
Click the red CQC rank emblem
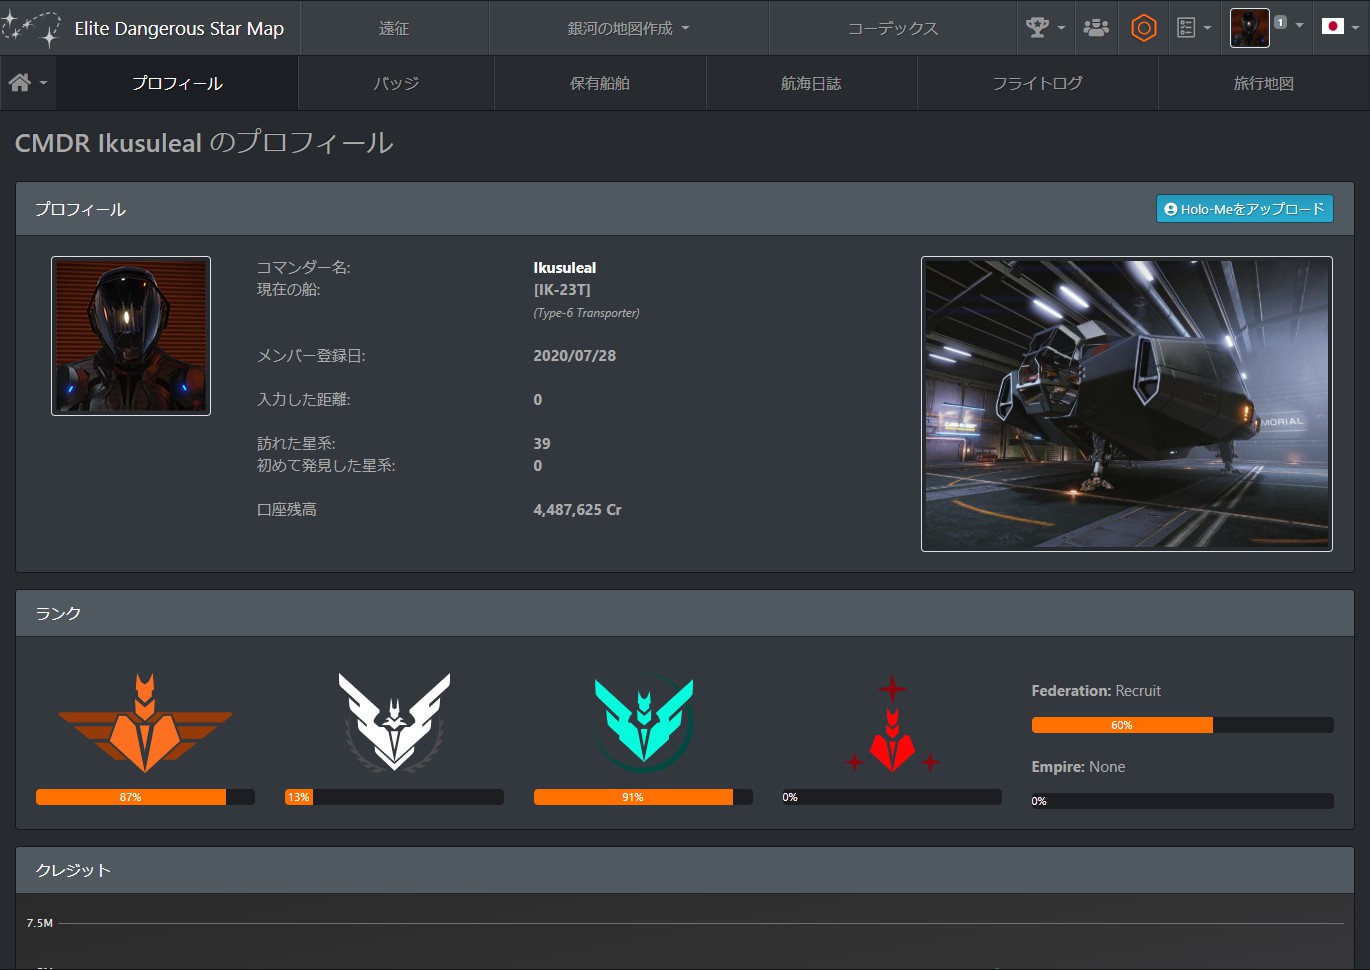(x=892, y=724)
